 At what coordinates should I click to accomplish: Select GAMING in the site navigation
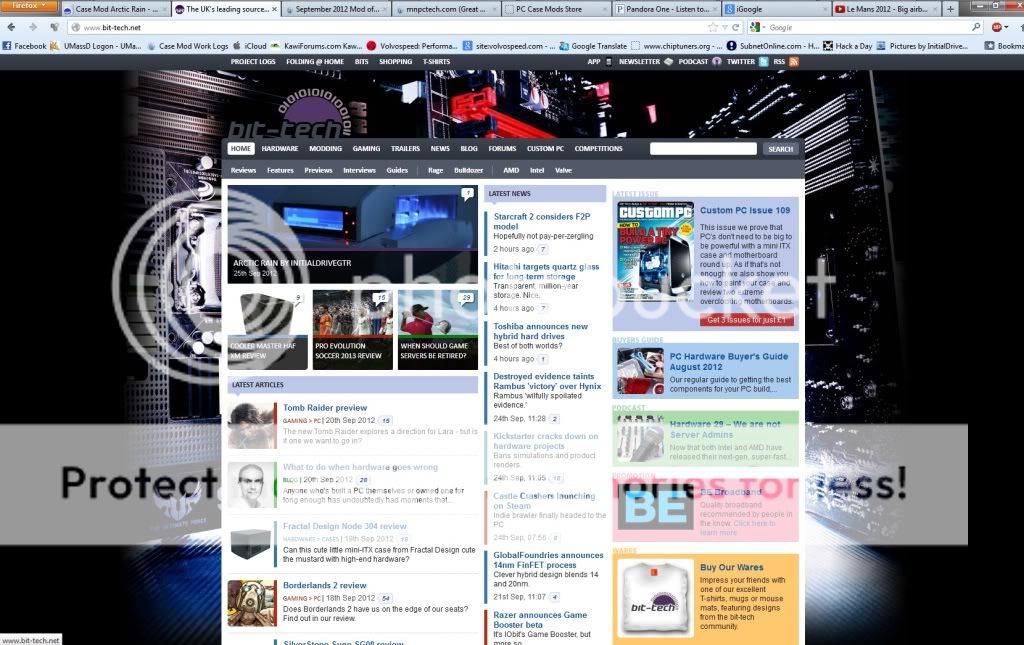coord(366,149)
